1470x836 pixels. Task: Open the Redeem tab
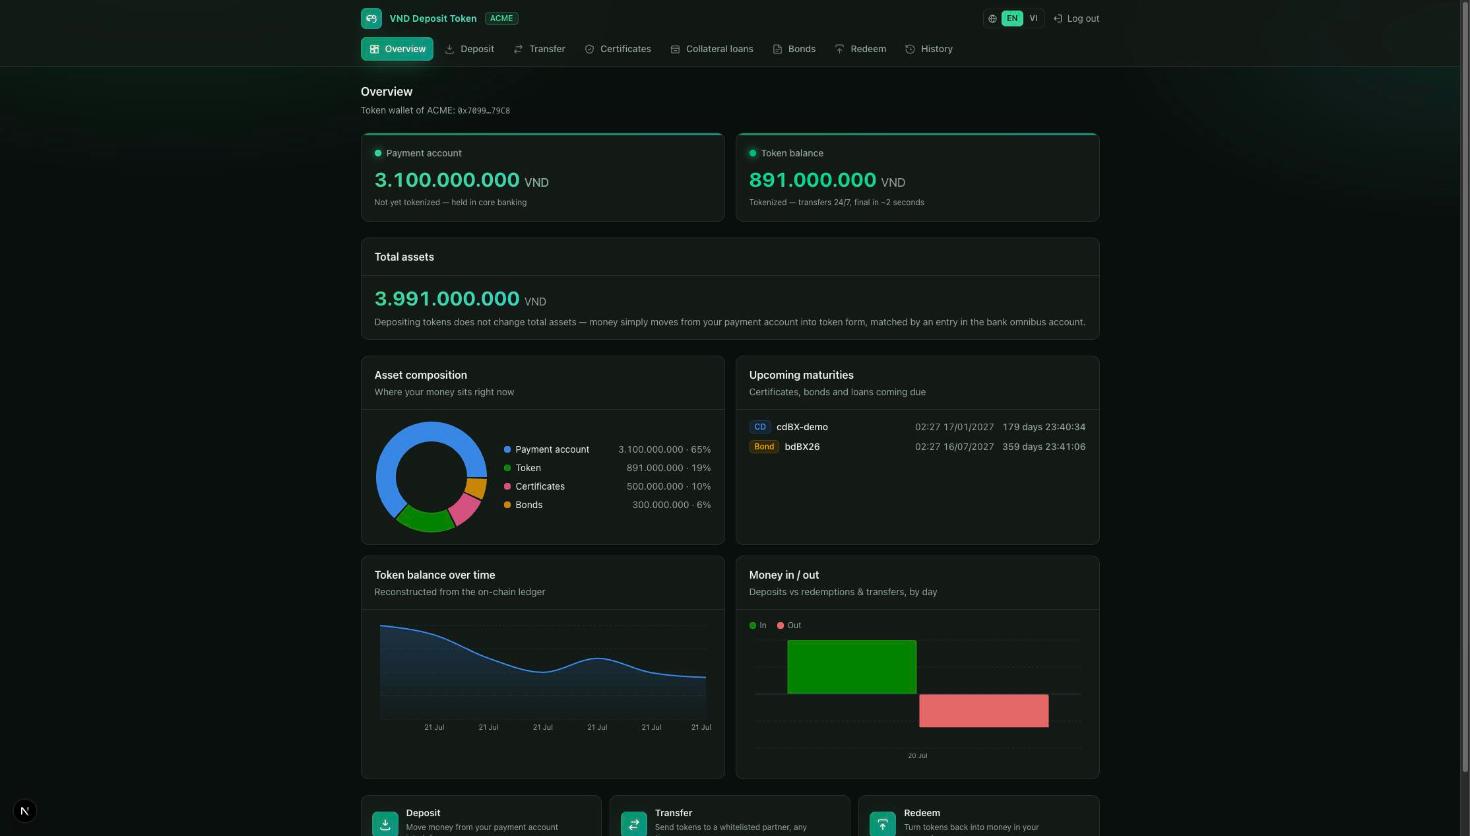point(860,49)
